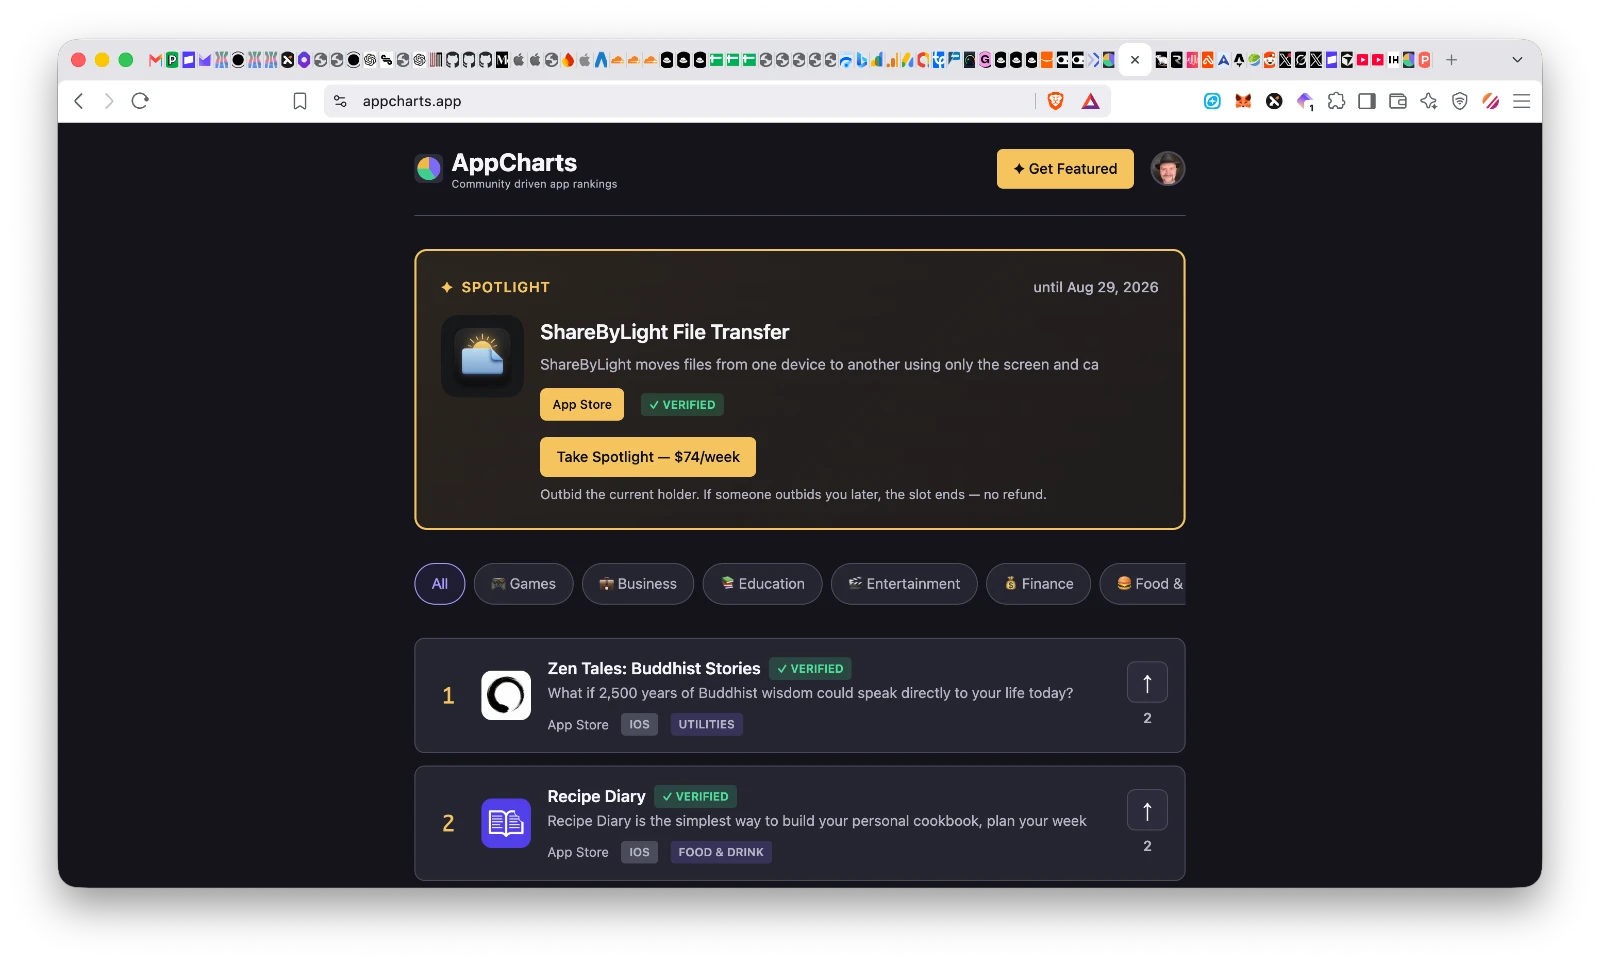
Task: Select the Games category filter
Action: click(x=523, y=584)
